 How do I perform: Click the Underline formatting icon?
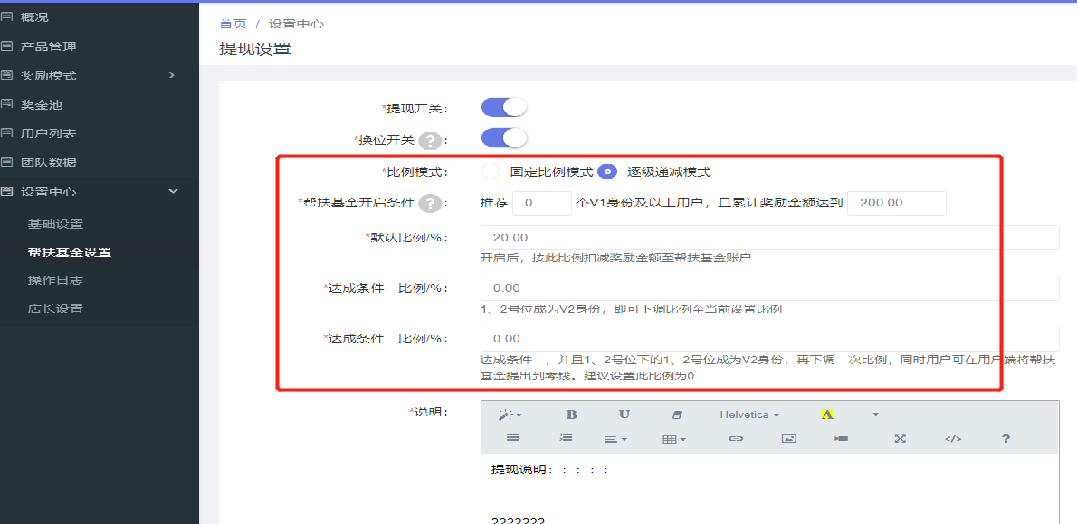(624, 414)
